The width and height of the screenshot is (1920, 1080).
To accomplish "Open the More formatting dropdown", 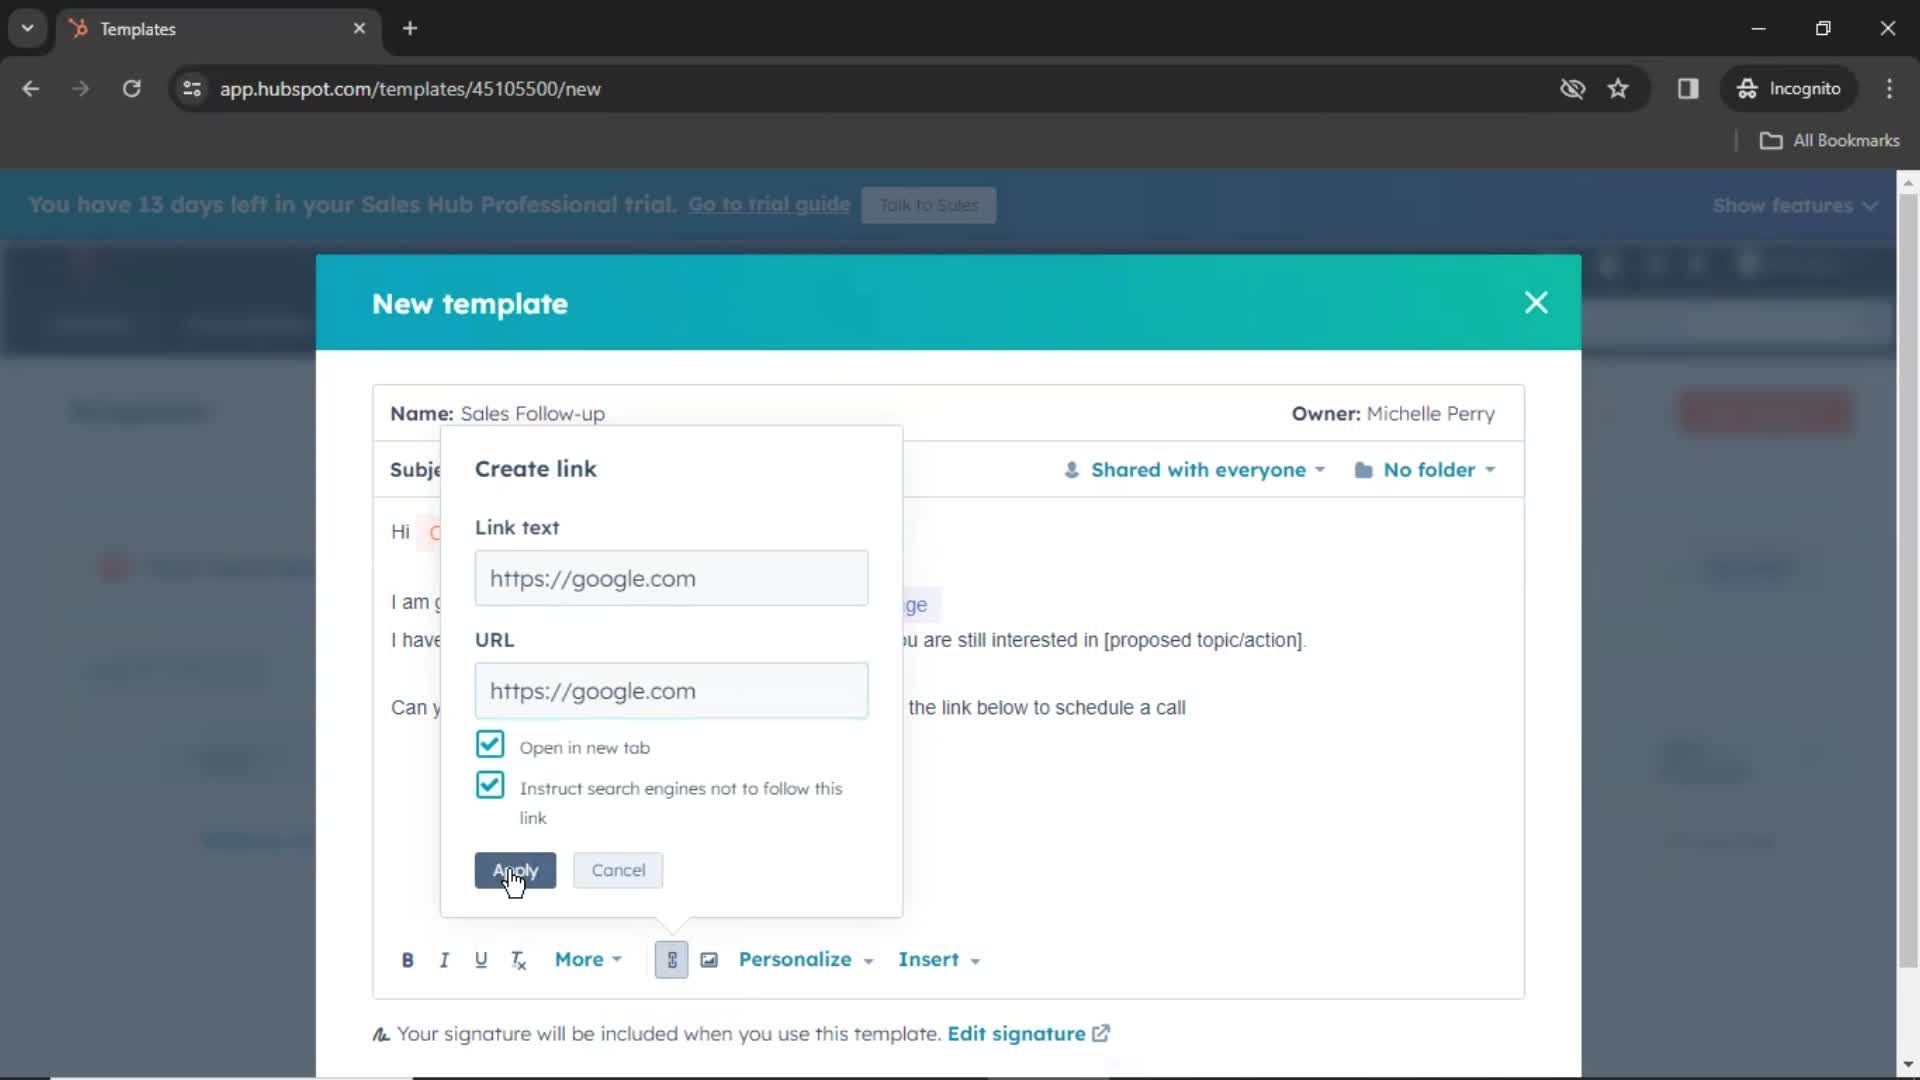I will tap(588, 960).
